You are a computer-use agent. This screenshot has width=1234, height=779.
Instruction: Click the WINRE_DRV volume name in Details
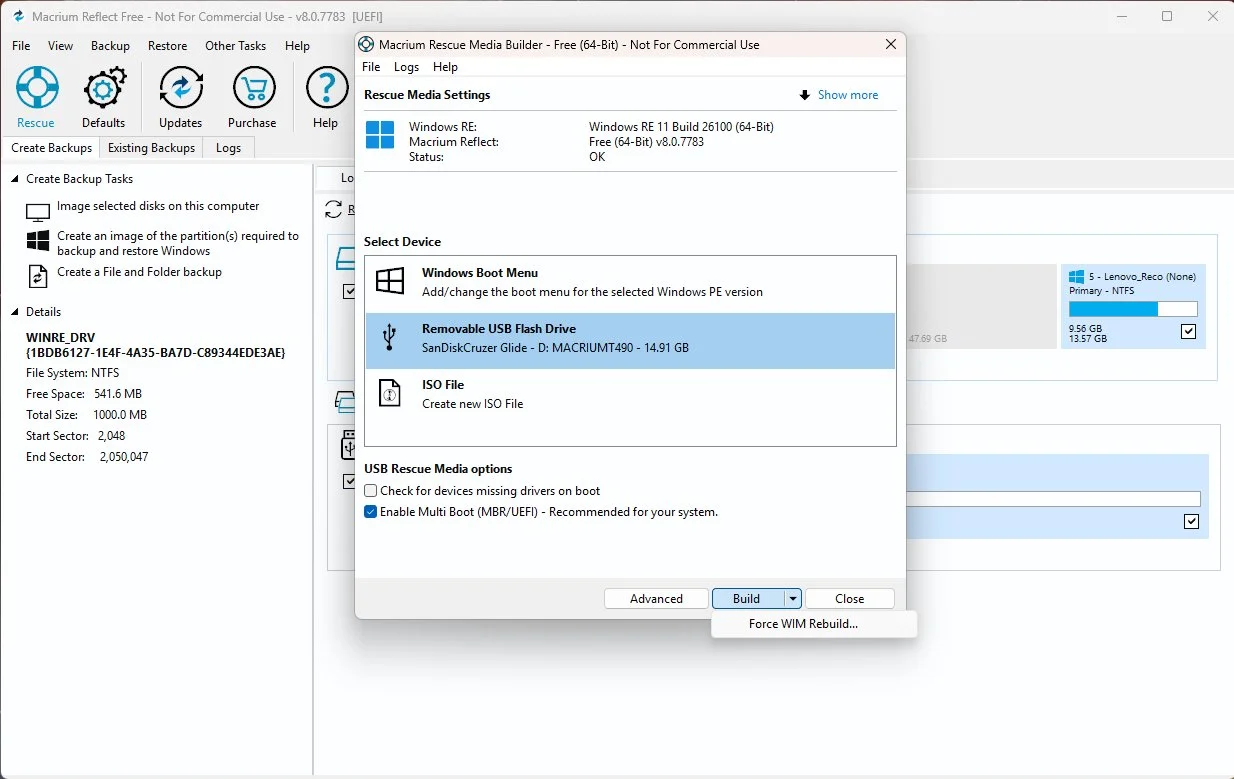point(61,338)
